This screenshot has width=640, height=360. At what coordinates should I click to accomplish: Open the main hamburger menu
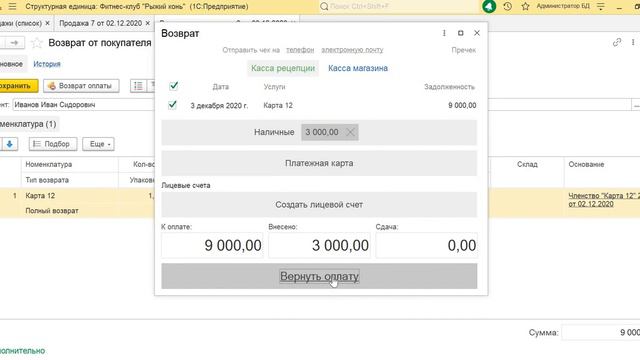click(12, 7)
